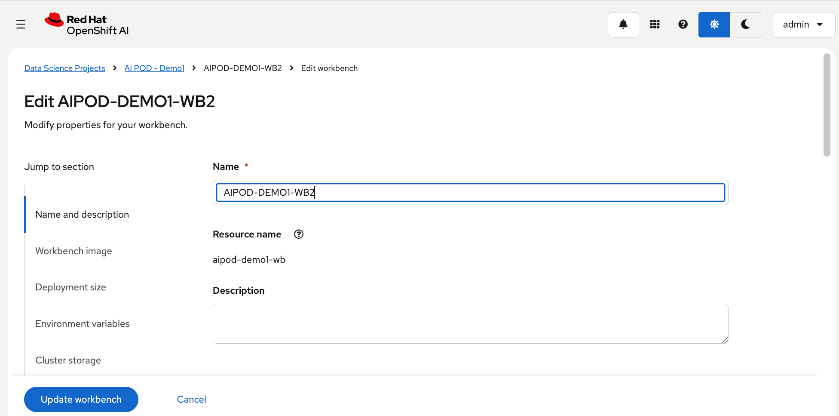This screenshot has height=416, width=839.
Task: Open the AI POD - Demo1 breadcrumb link
Action: 155,68
